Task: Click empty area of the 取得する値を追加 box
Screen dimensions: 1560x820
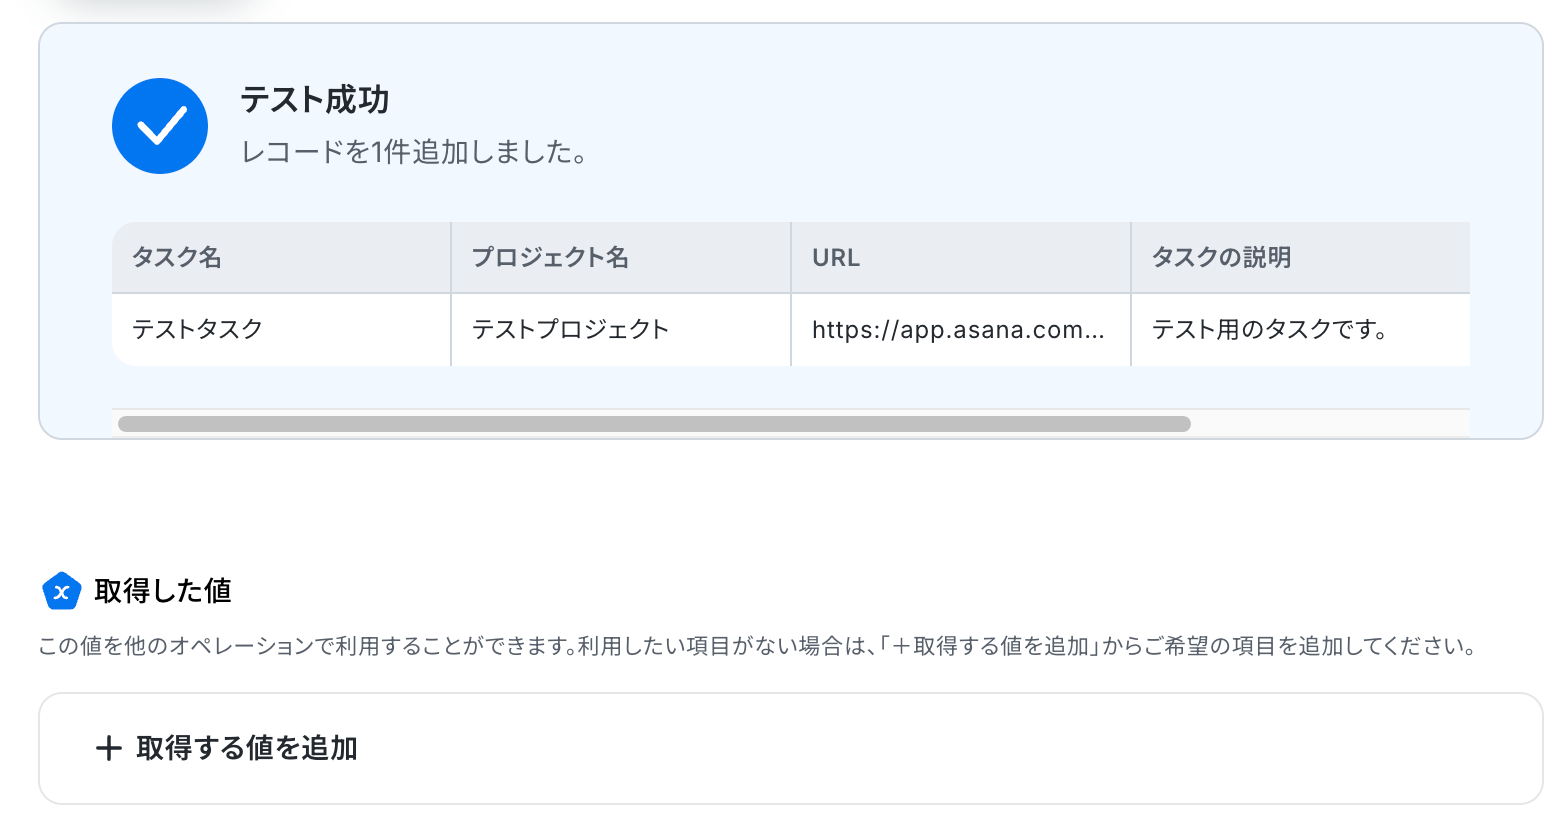Action: point(950,748)
